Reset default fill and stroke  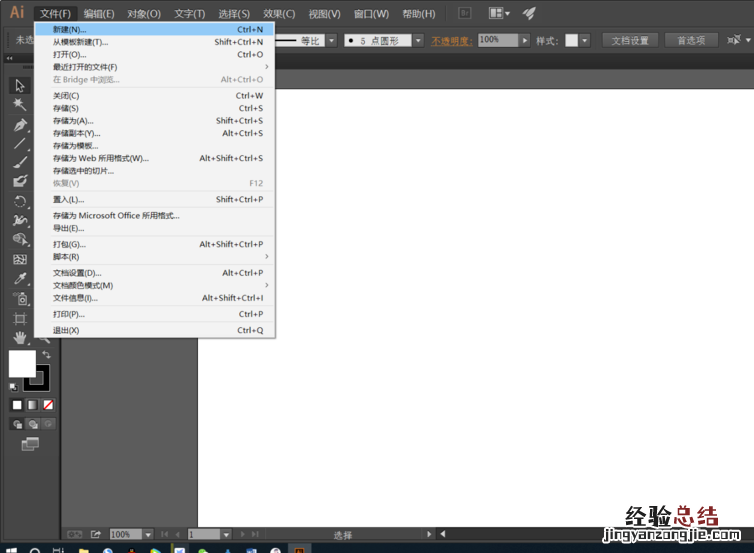click(x=13, y=387)
